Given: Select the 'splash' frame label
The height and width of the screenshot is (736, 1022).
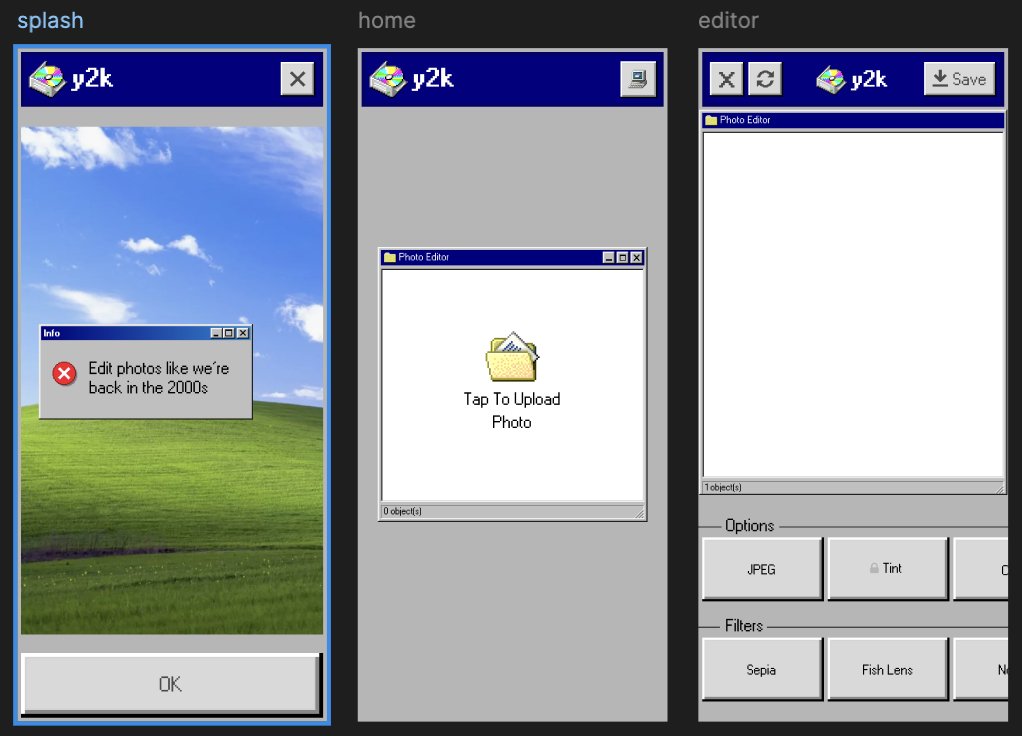Looking at the screenshot, I should [x=50, y=20].
